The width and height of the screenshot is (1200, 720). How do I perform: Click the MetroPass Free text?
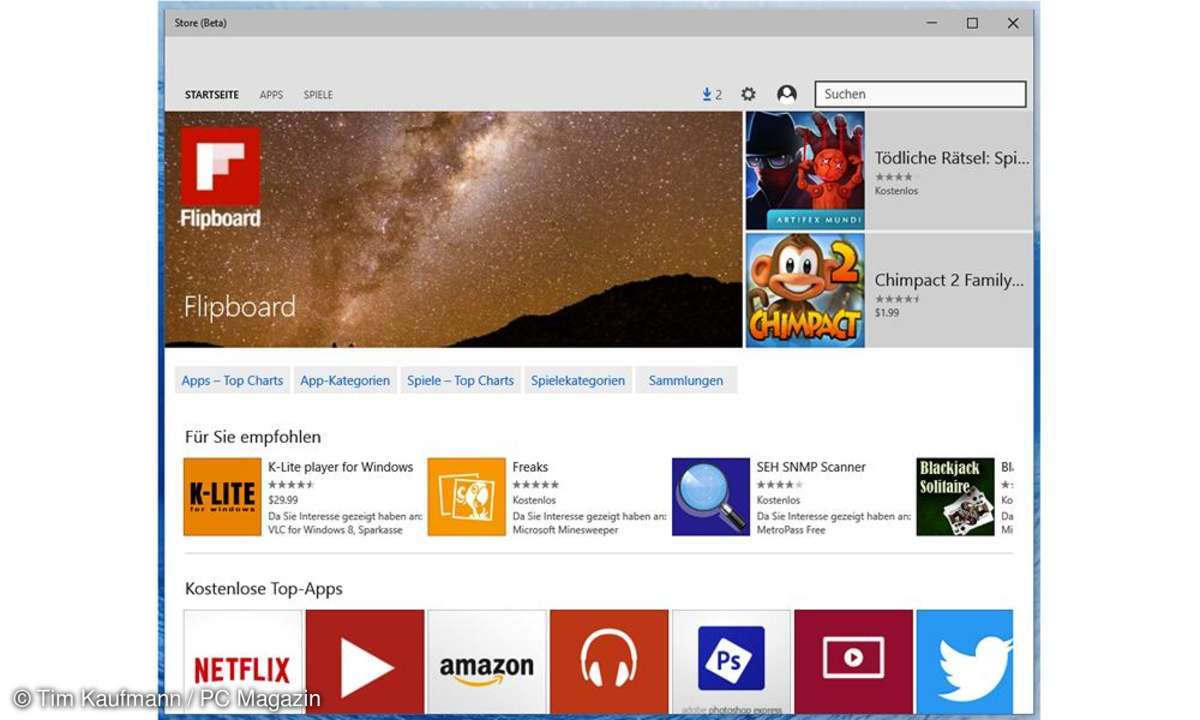(x=791, y=530)
